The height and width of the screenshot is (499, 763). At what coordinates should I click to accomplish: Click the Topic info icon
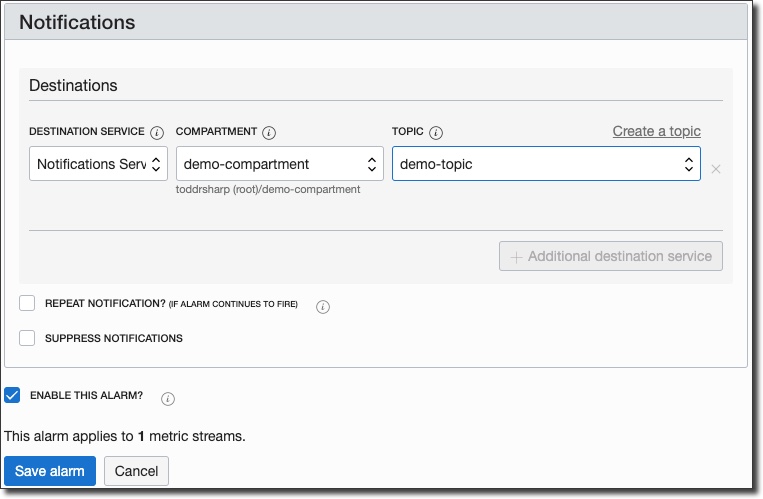click(436, 132)
